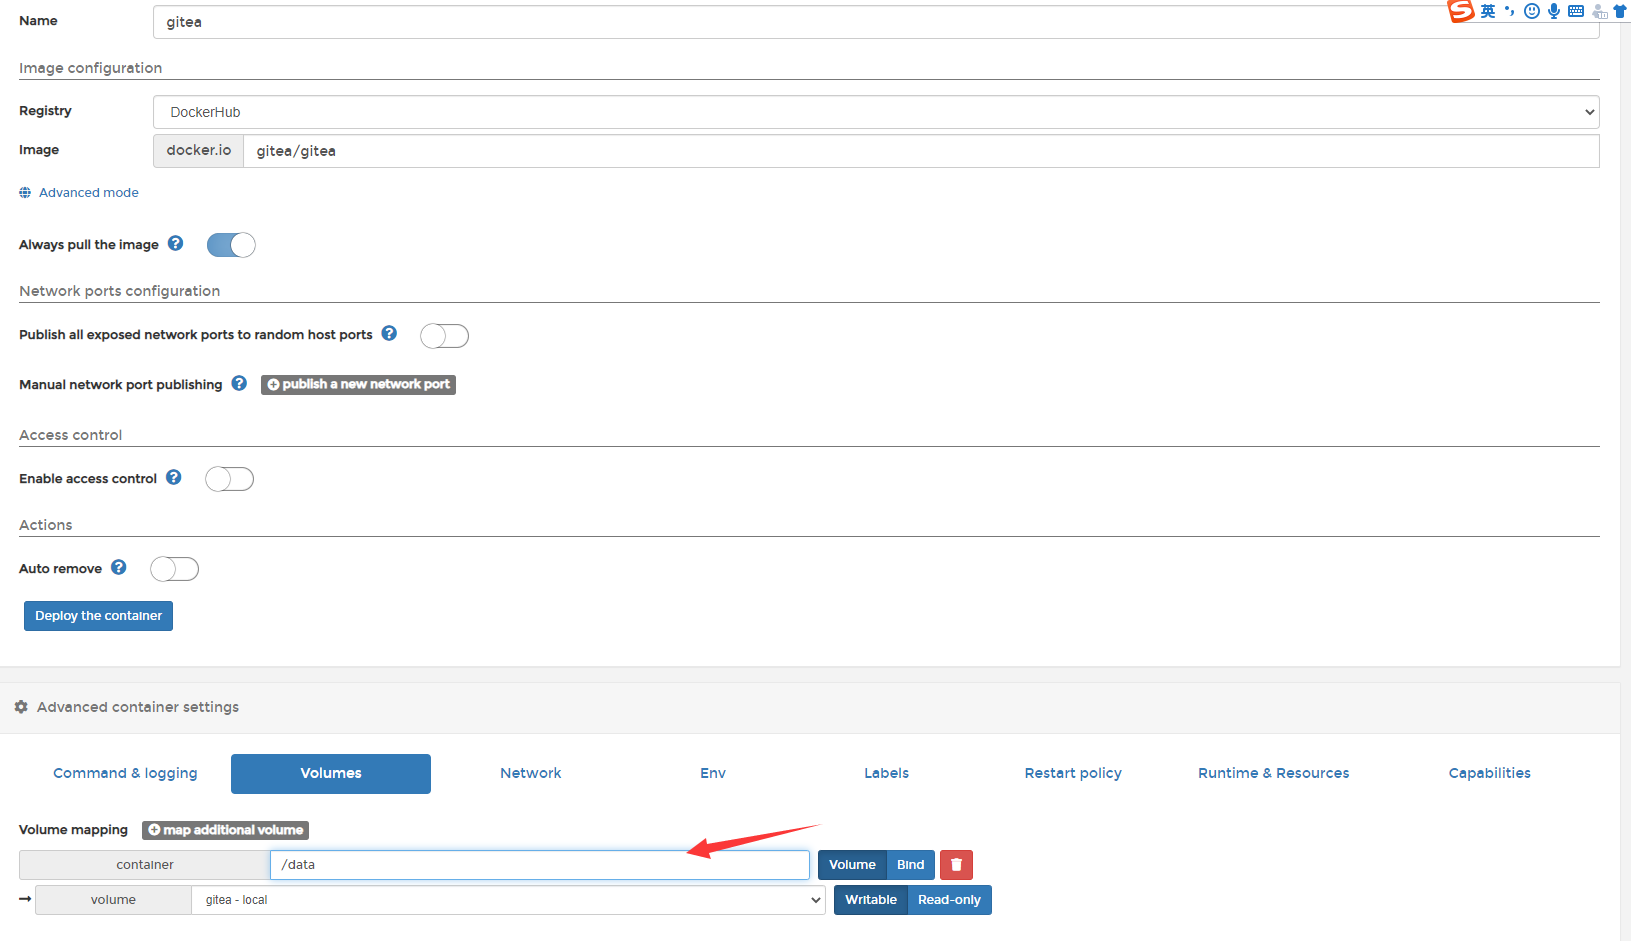
Task: Select the Volumes tab
Action: [331, 773]
